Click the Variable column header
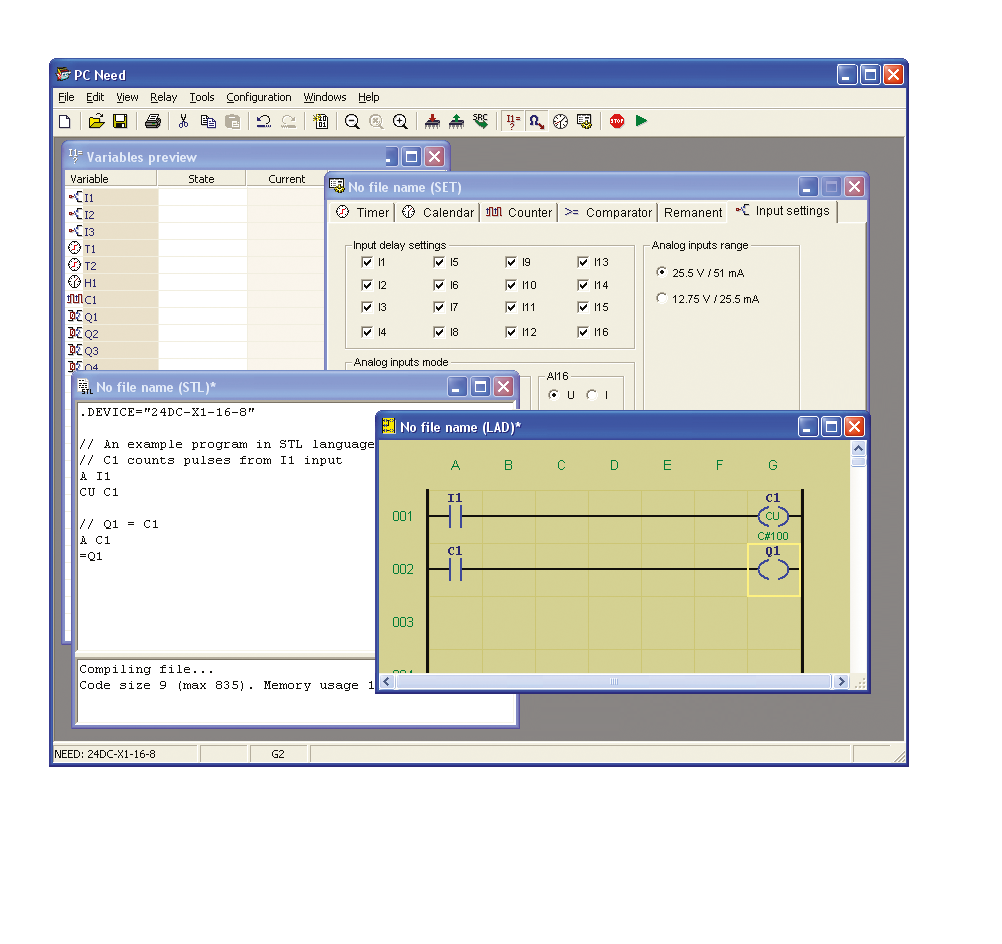This screenshot has width=1002, height=944. (111, 179)
